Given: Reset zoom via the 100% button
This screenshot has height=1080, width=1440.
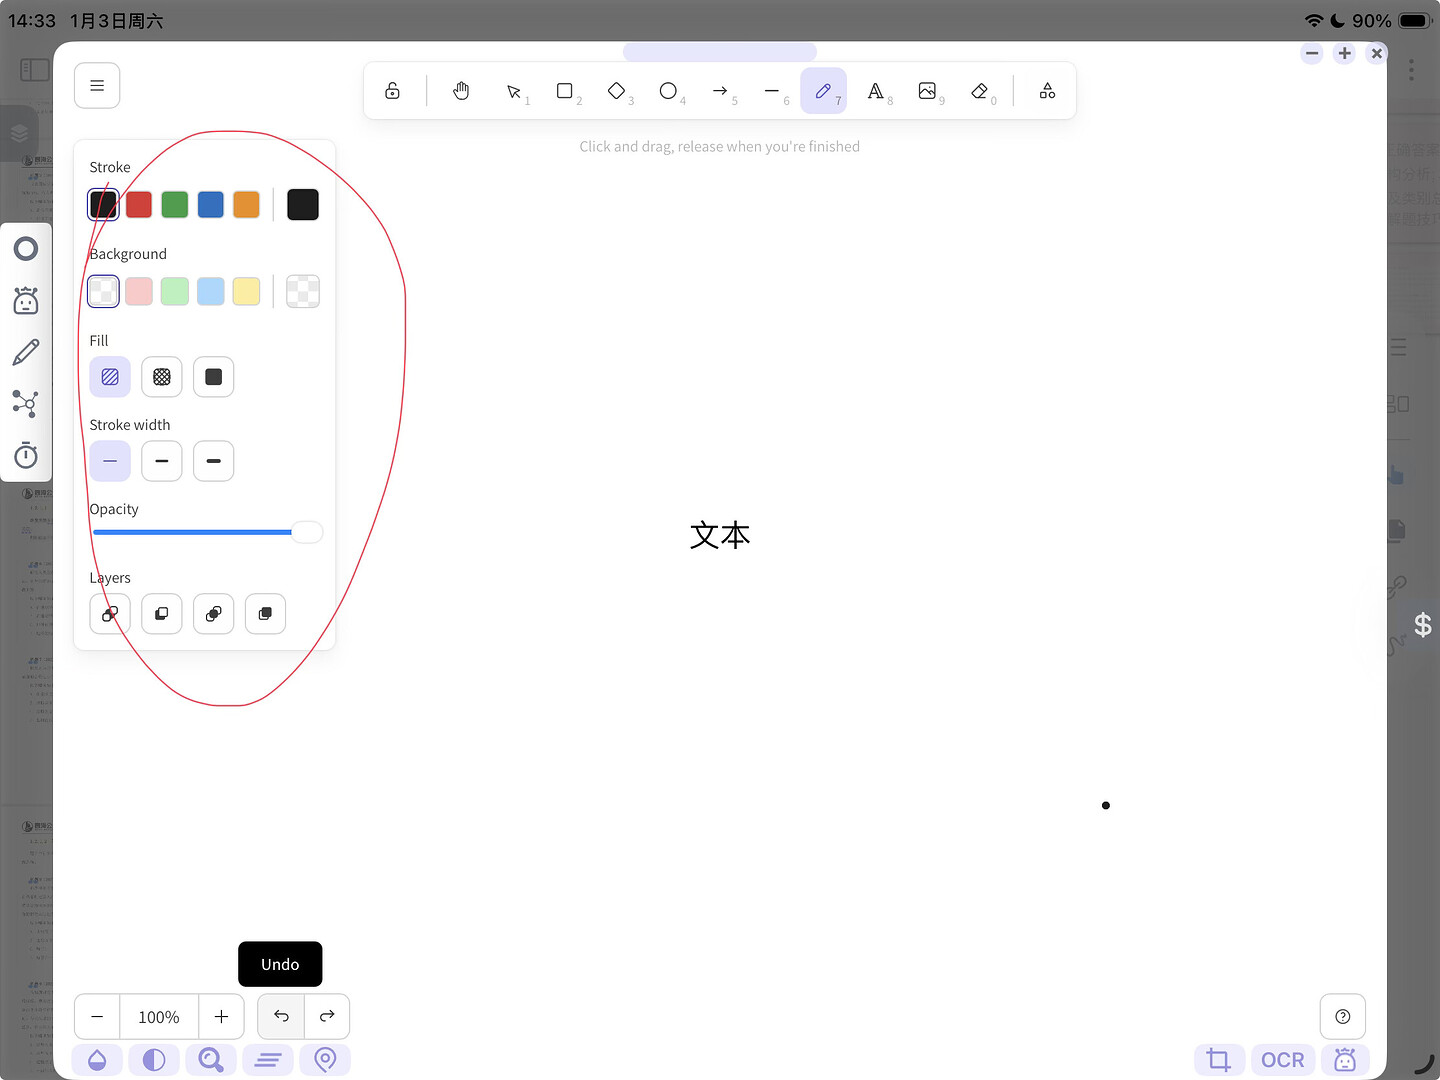Looking at the screenshot, I should [x=159, y=1017].
